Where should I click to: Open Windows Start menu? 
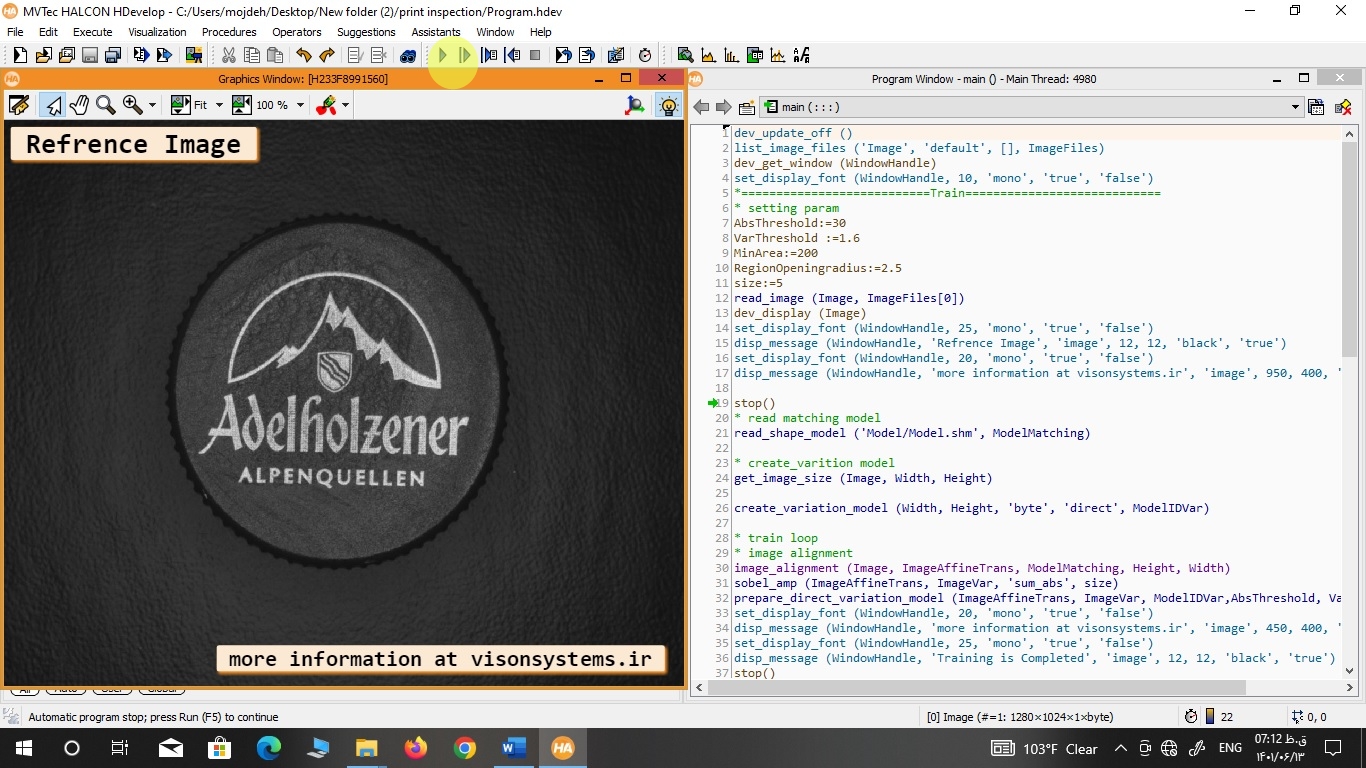[x=24, y=748]
